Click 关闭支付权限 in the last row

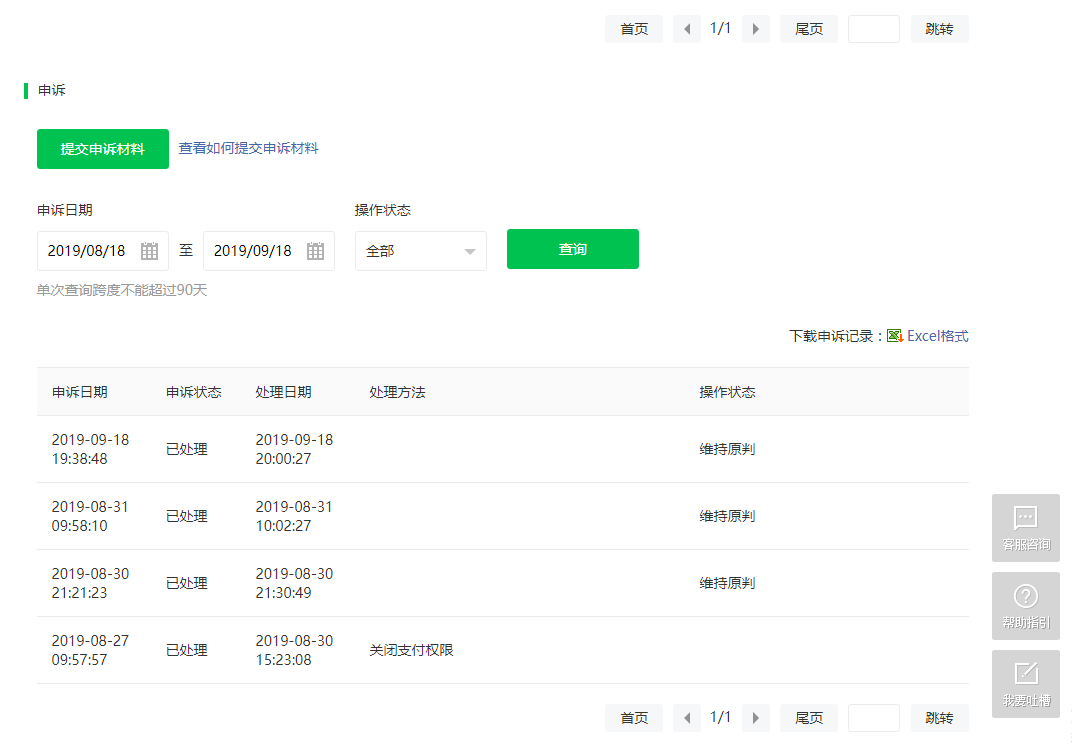[412, 650]
